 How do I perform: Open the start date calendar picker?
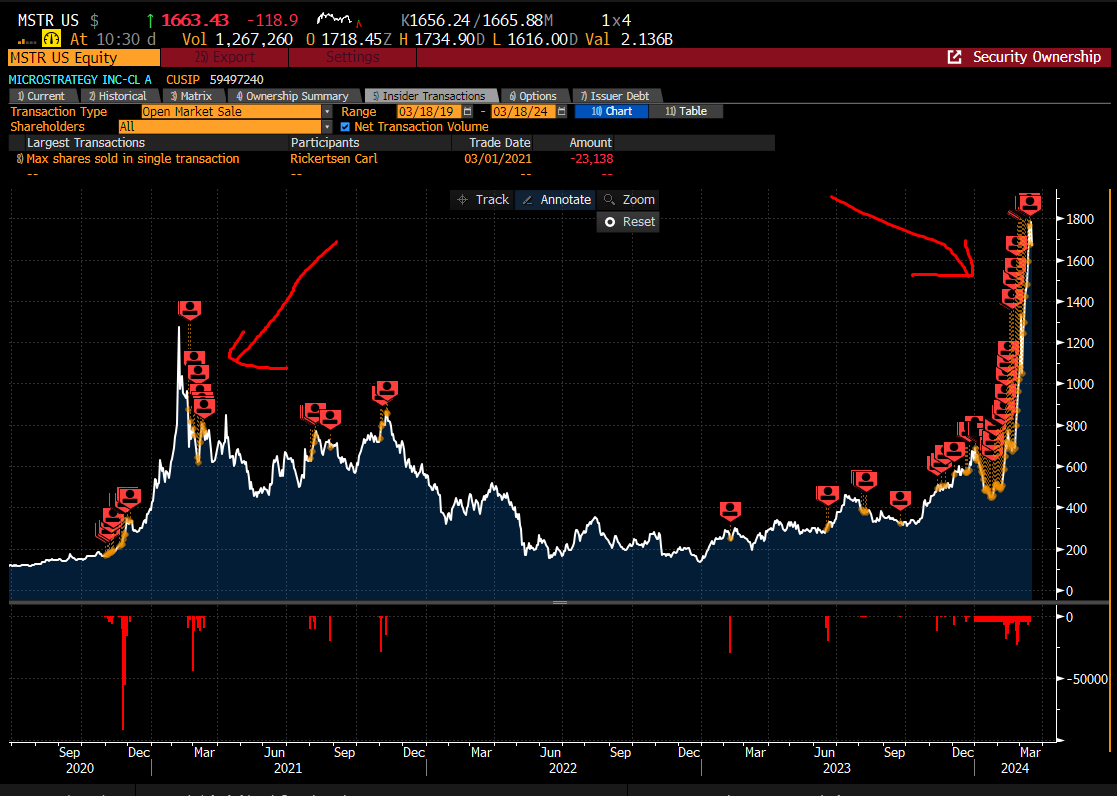[467, 111]
